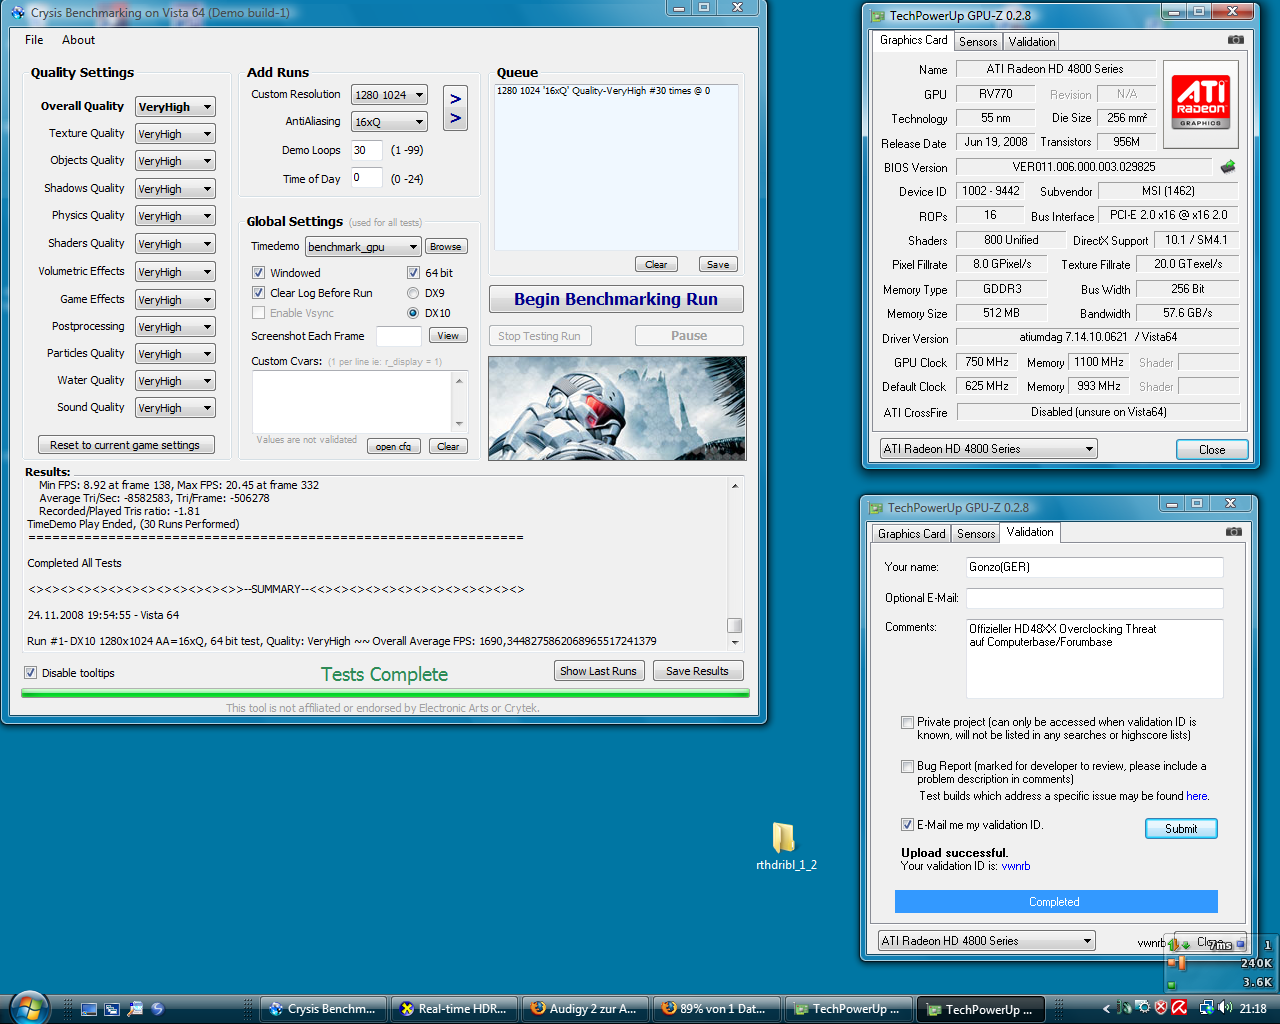The height and width of the screenshot is (1024, 1280).
Task: Launch the blue swirl quick launch icon
Action: (157, 1009)
